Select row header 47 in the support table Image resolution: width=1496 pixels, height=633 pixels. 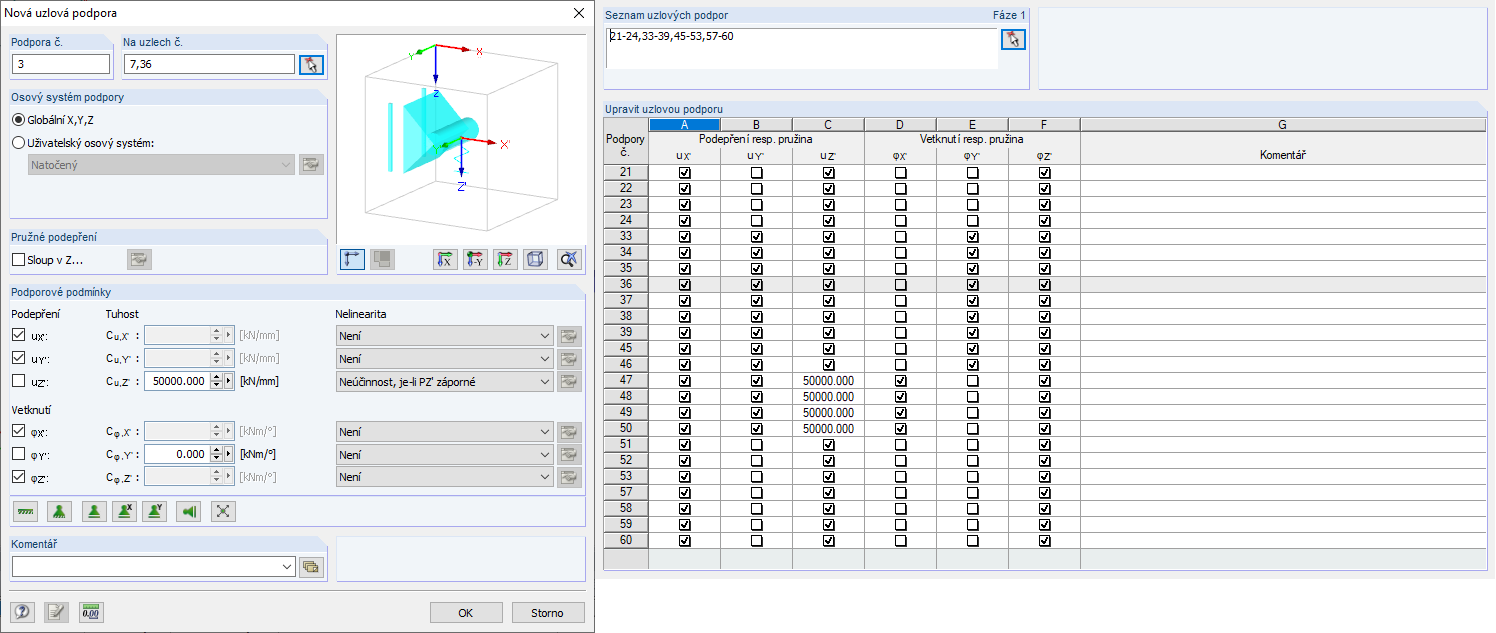coord(626,381)
